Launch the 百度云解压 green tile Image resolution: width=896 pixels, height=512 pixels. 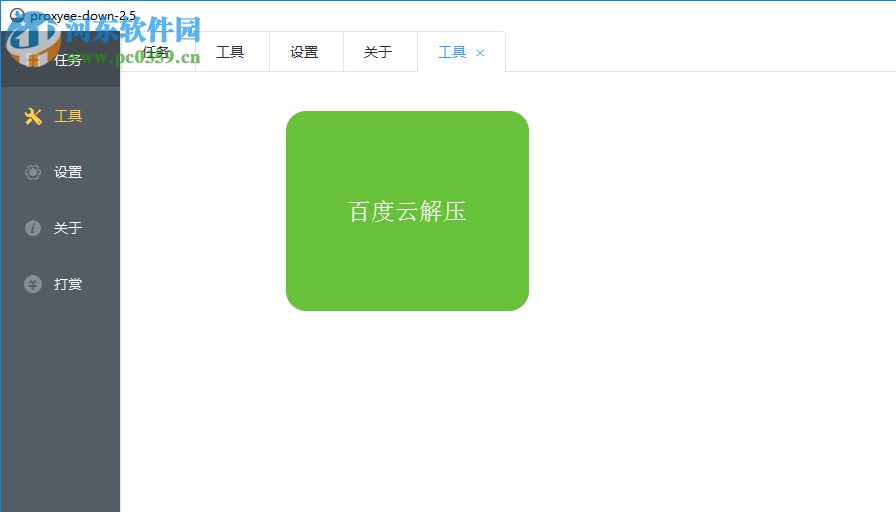(x=407, y=211)
